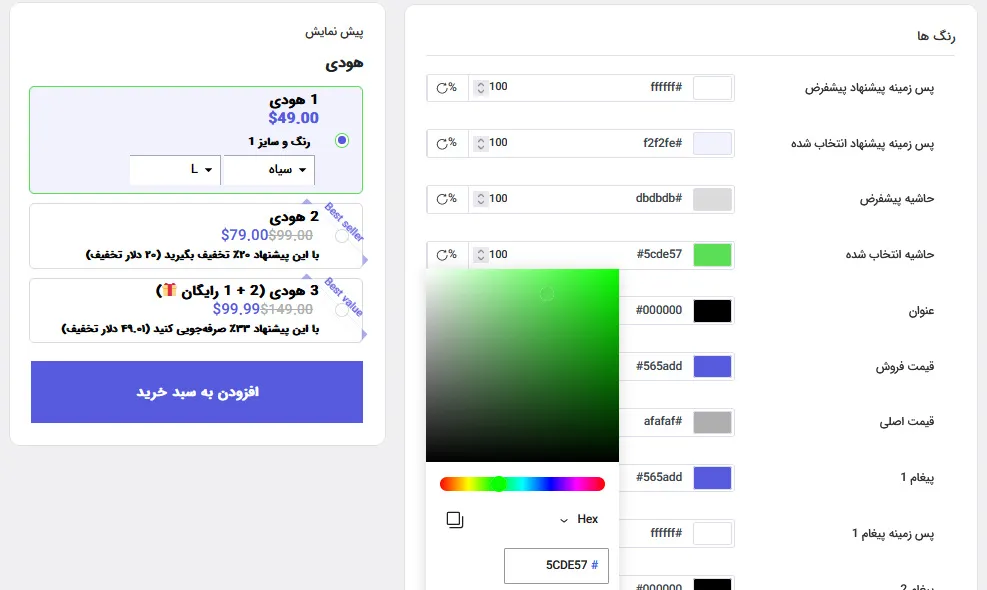Click the حاشیه انتخاب شده label
987x590 pixels.
point(889,254)
